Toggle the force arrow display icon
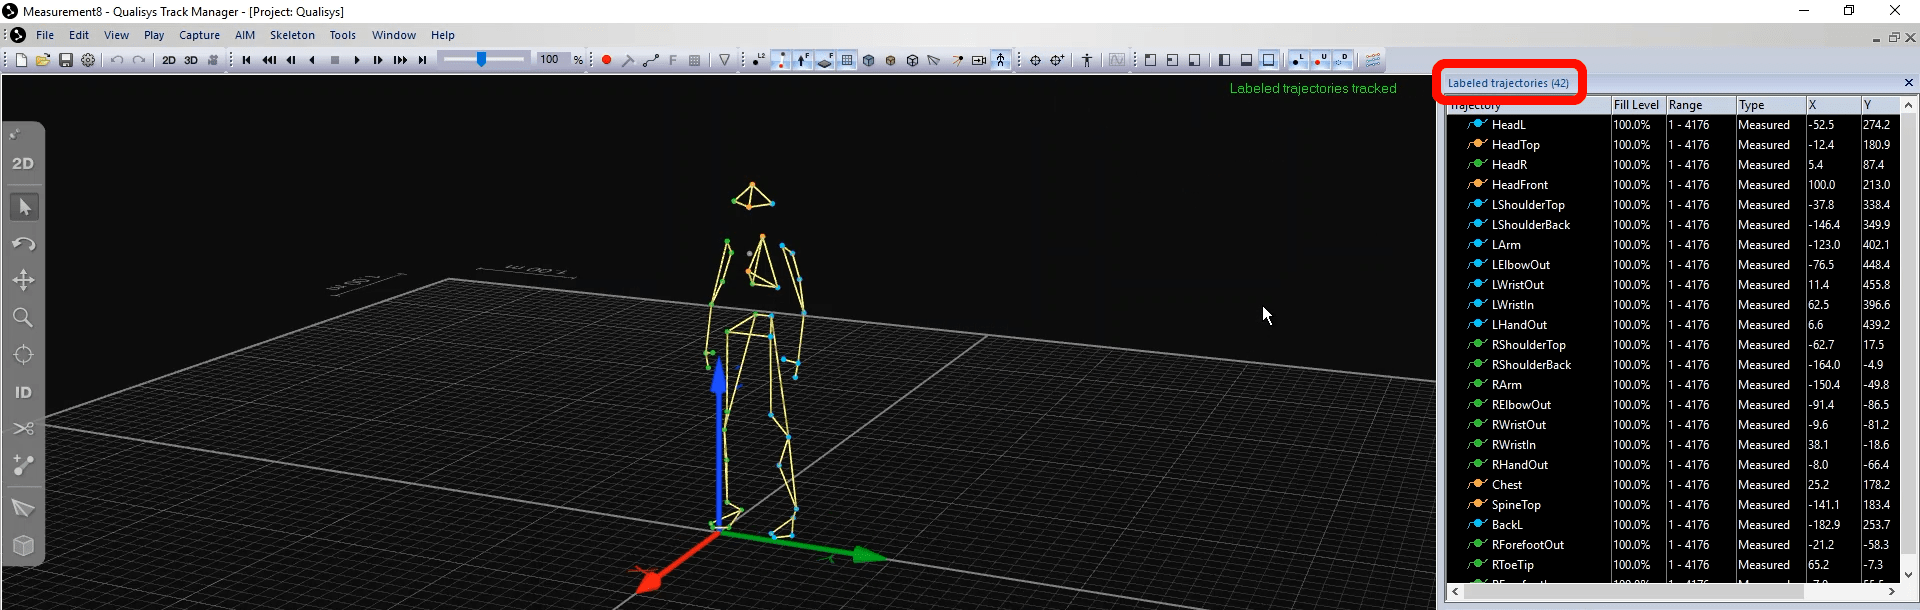Image resolution: width=1920 pixels, height=610 pixels. (x=803, y=60)
